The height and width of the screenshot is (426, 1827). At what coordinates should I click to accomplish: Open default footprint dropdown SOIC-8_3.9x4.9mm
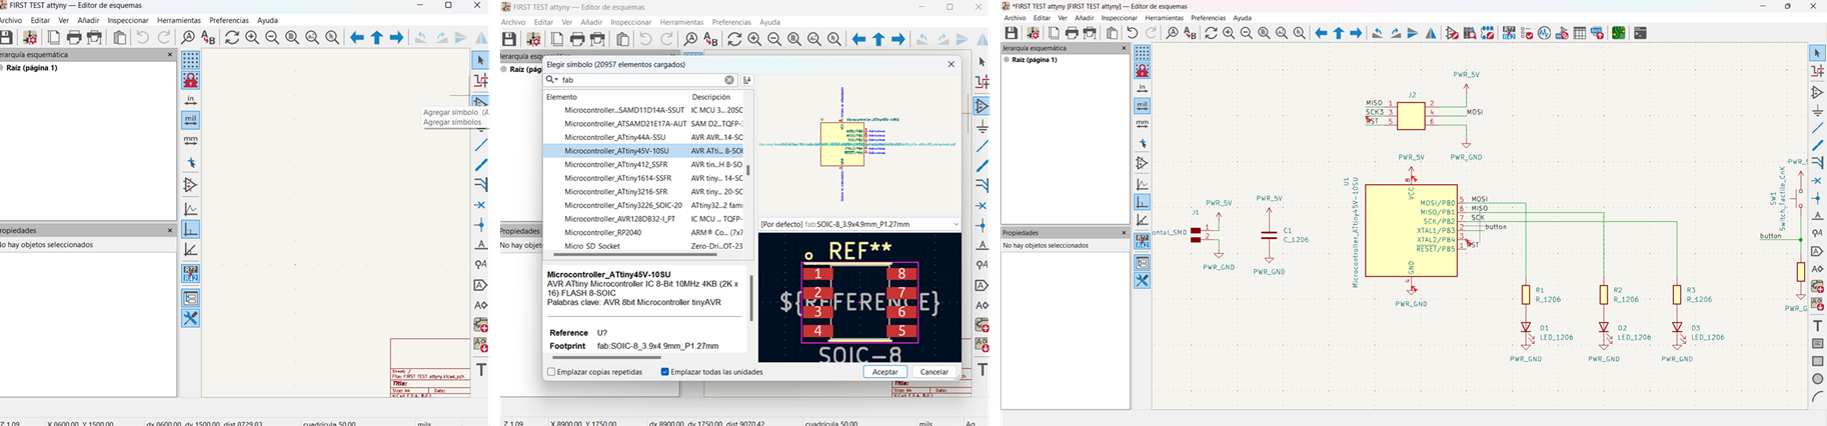(860, 224)
